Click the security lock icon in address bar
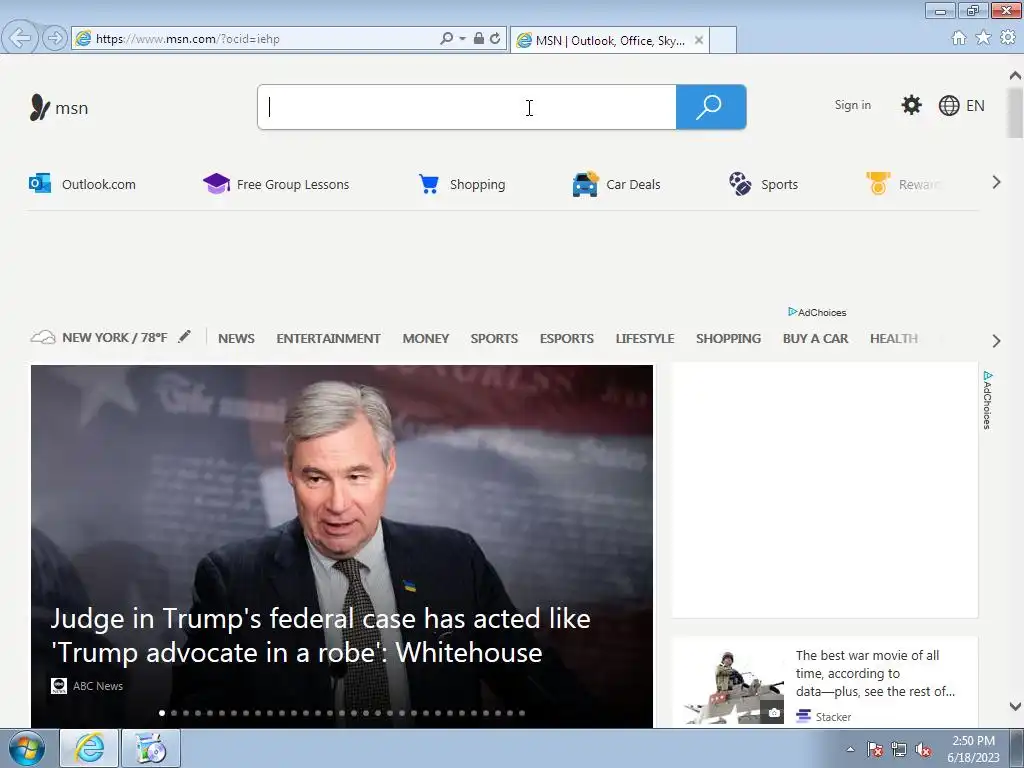 479,39
